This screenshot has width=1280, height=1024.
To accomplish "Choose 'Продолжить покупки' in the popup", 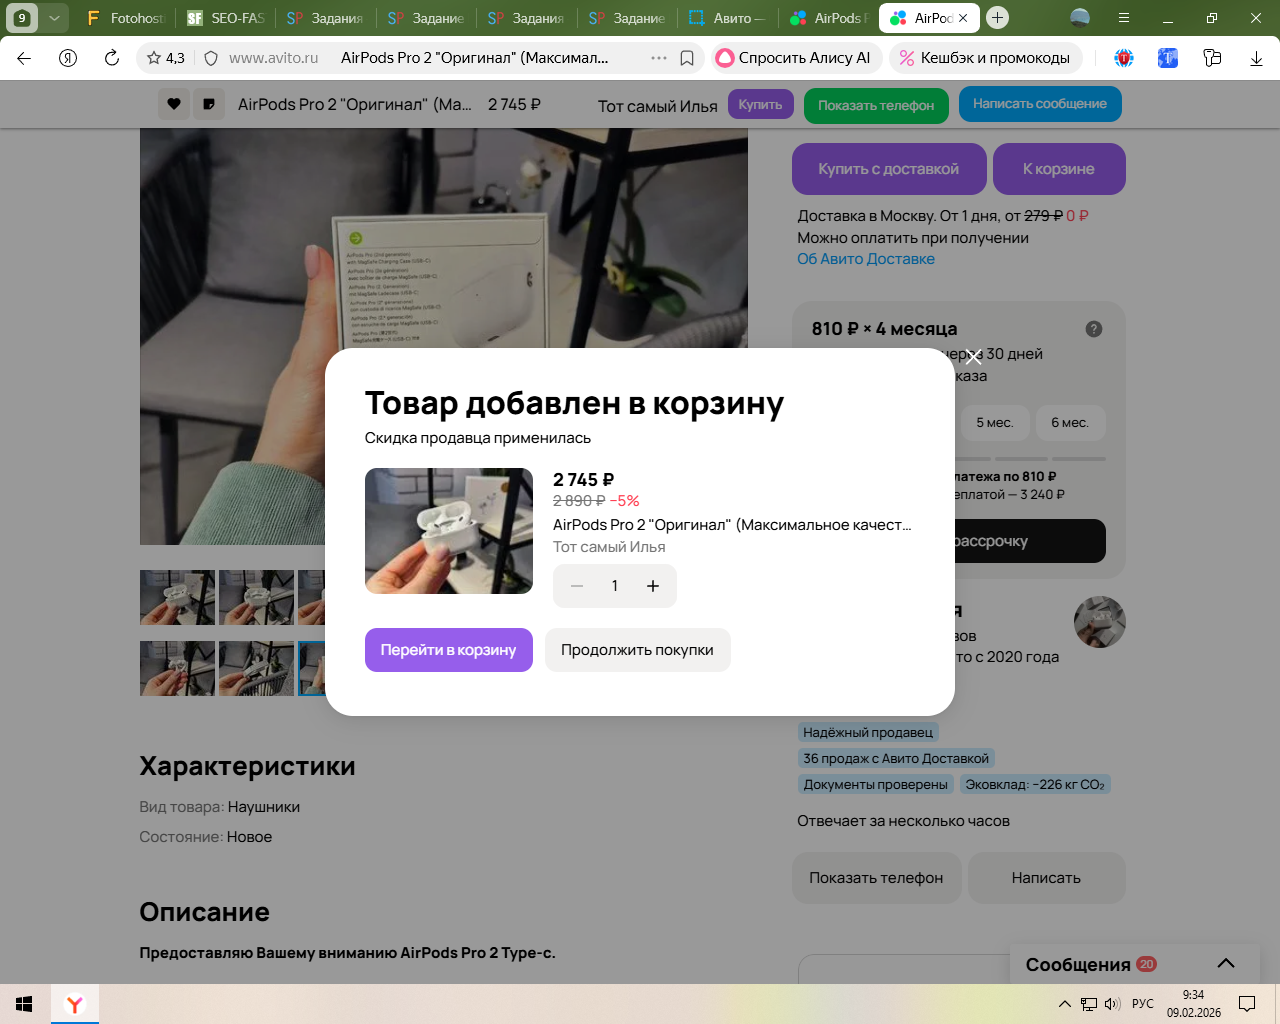I will coord(638,650).
